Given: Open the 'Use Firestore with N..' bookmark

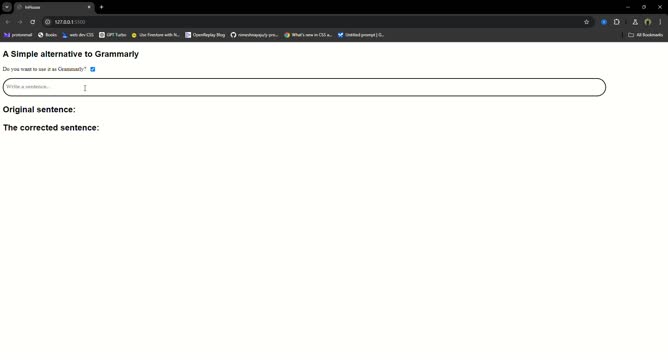Looking at the screenshot, I should pyautogui.click(x=155, y=35).
